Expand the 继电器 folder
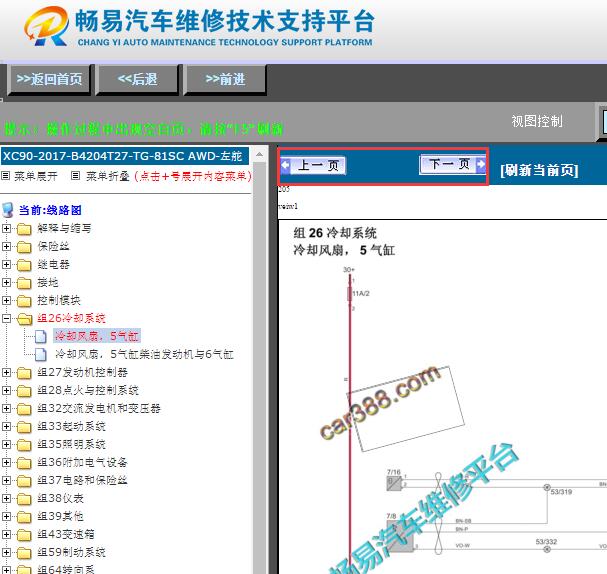 point(6,264)
